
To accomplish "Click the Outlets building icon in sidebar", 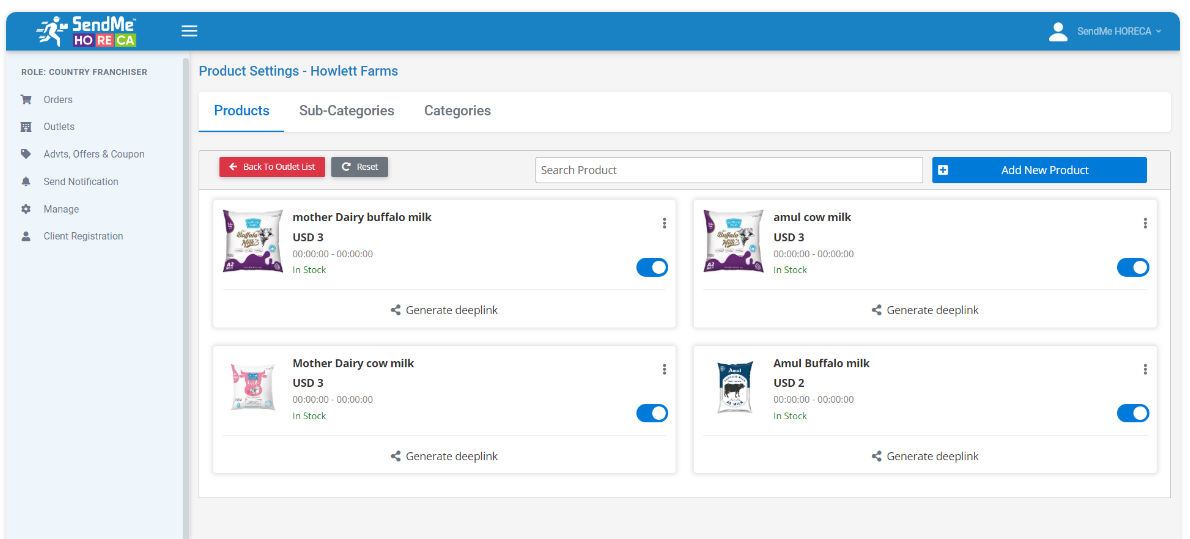I will [x=27, y=127].
